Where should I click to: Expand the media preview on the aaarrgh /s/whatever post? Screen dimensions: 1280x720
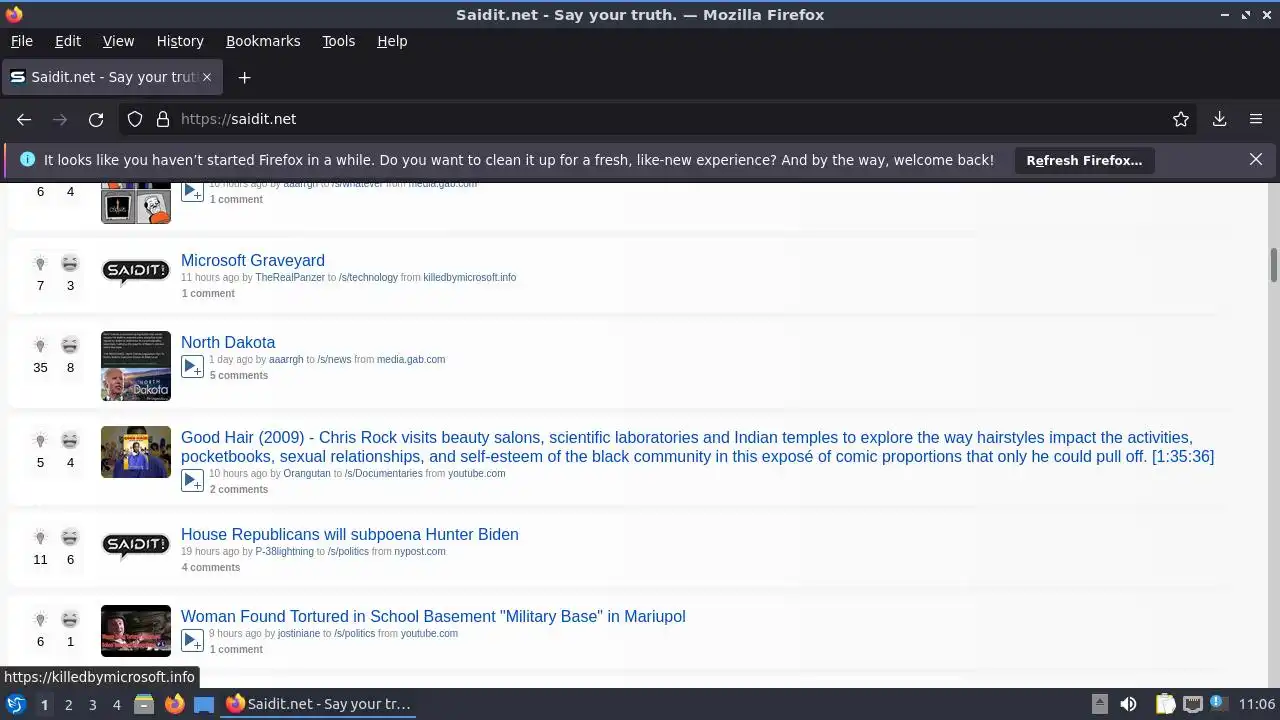193,191
